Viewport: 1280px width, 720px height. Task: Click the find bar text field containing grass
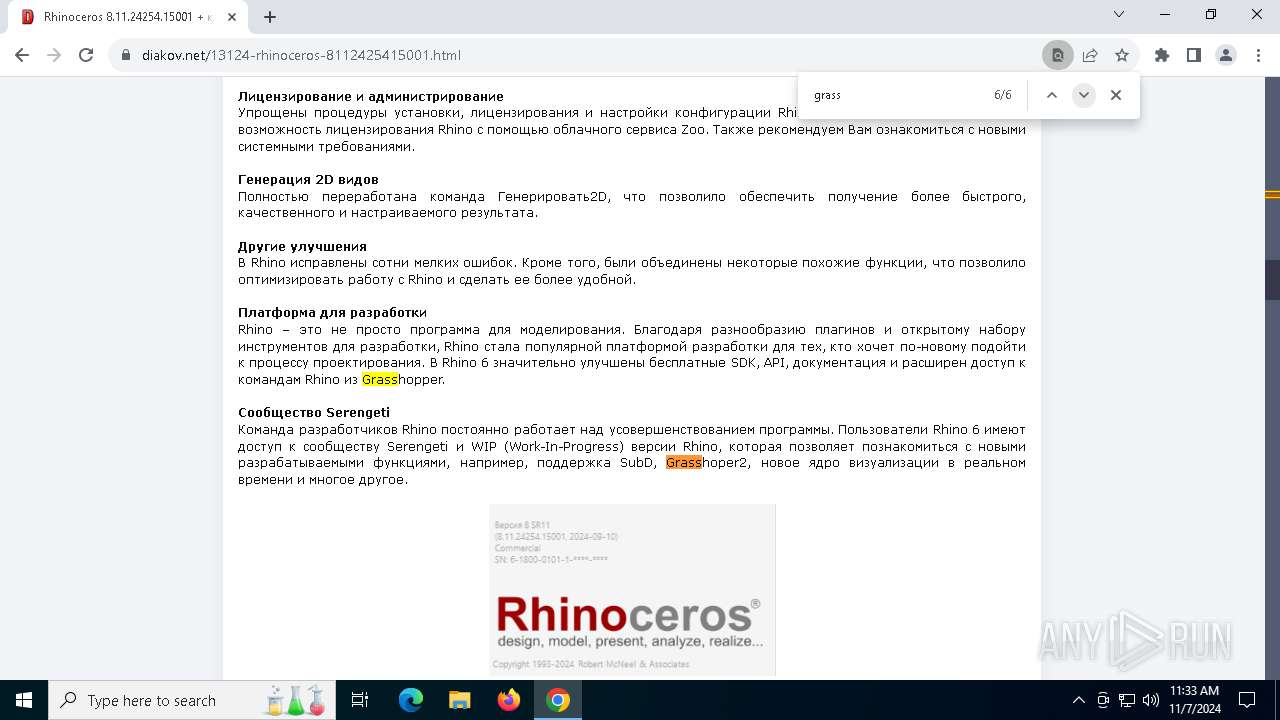pyautogui.click(x=895, y=95)
